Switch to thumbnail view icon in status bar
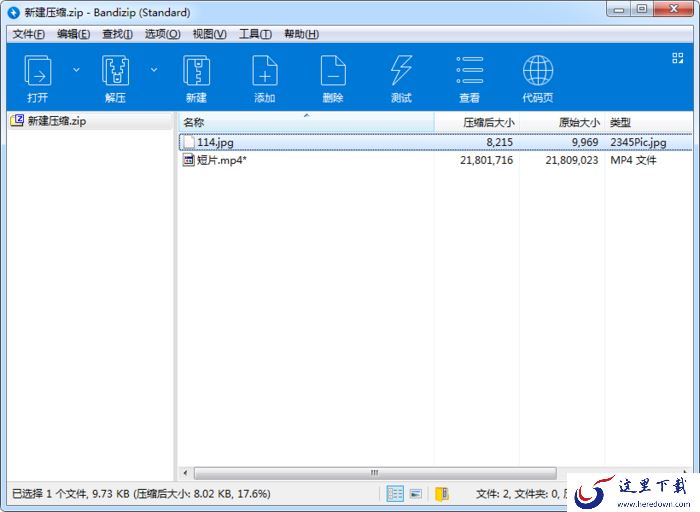700x512 pixels. point(416,494)
